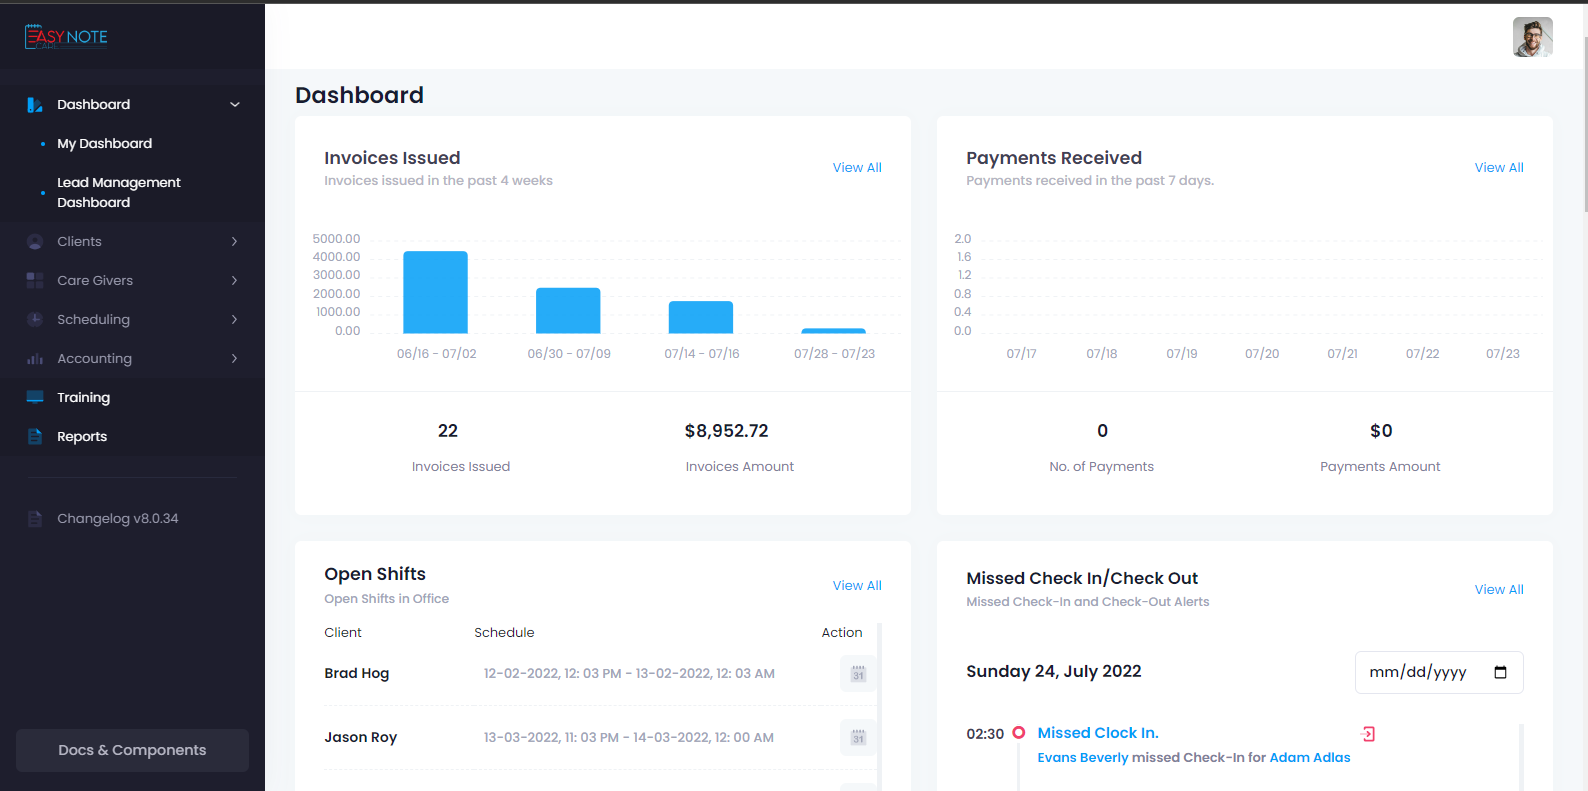The height and width of the screenshot is (791, 1588).
Task: Click the EasyNote logo in sidebar
Action: click(66, 37)
